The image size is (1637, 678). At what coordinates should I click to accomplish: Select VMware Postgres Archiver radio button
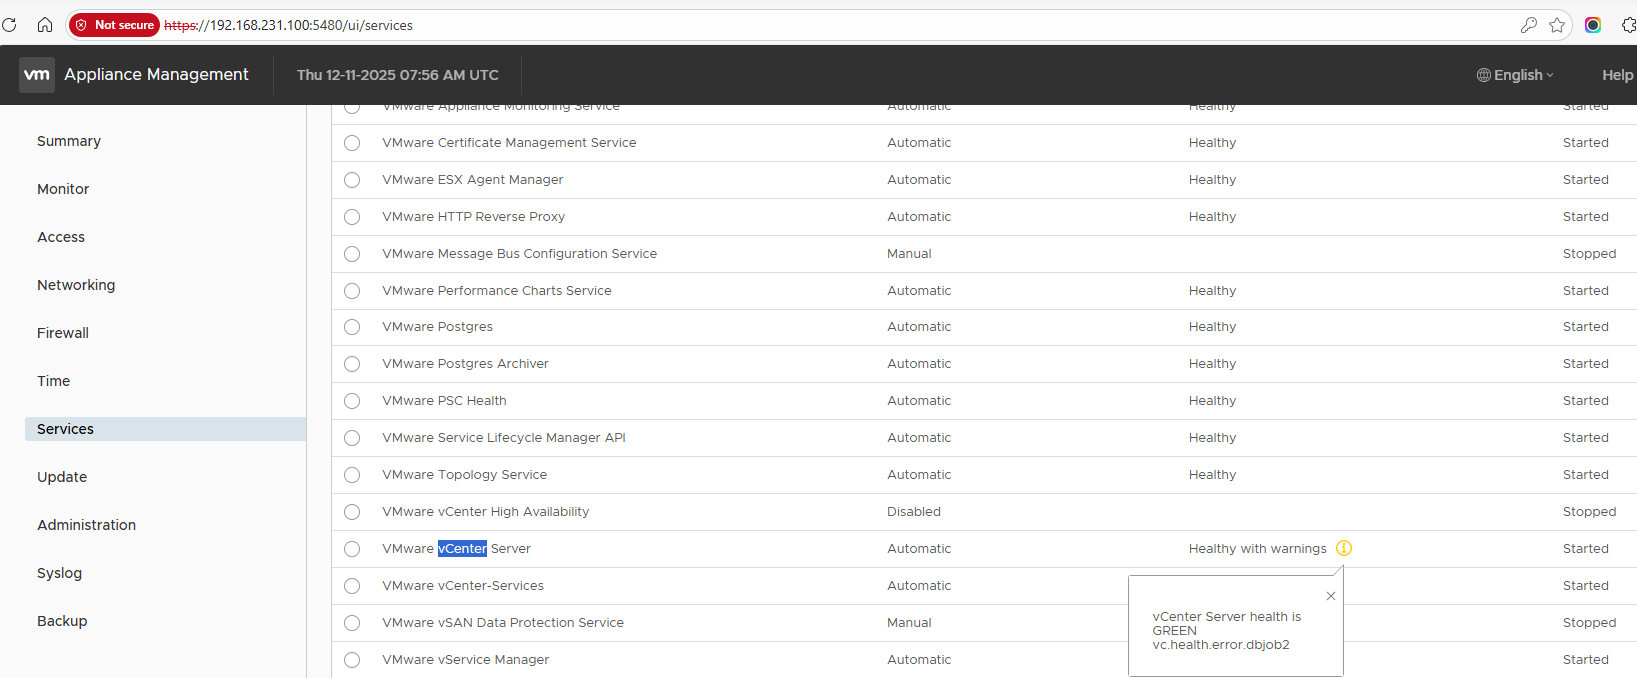[352, 364]
